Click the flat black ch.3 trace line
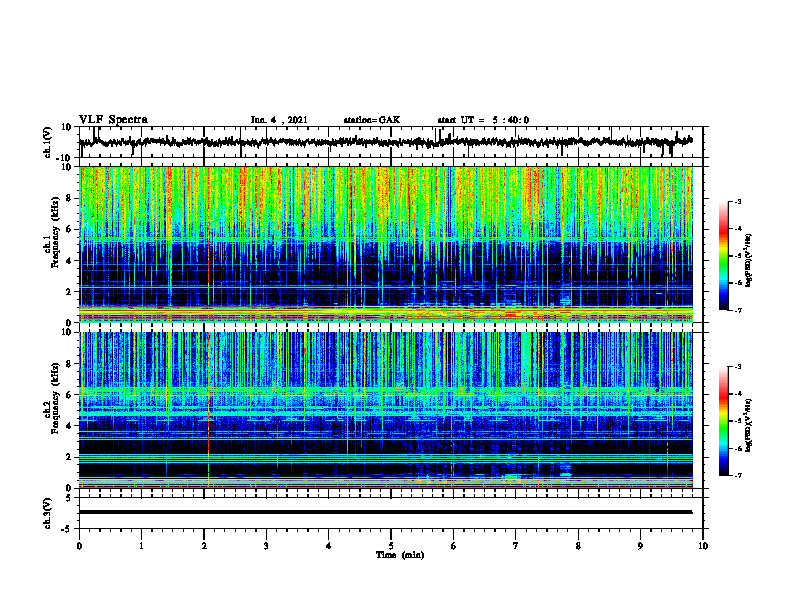 coord(386,512)
